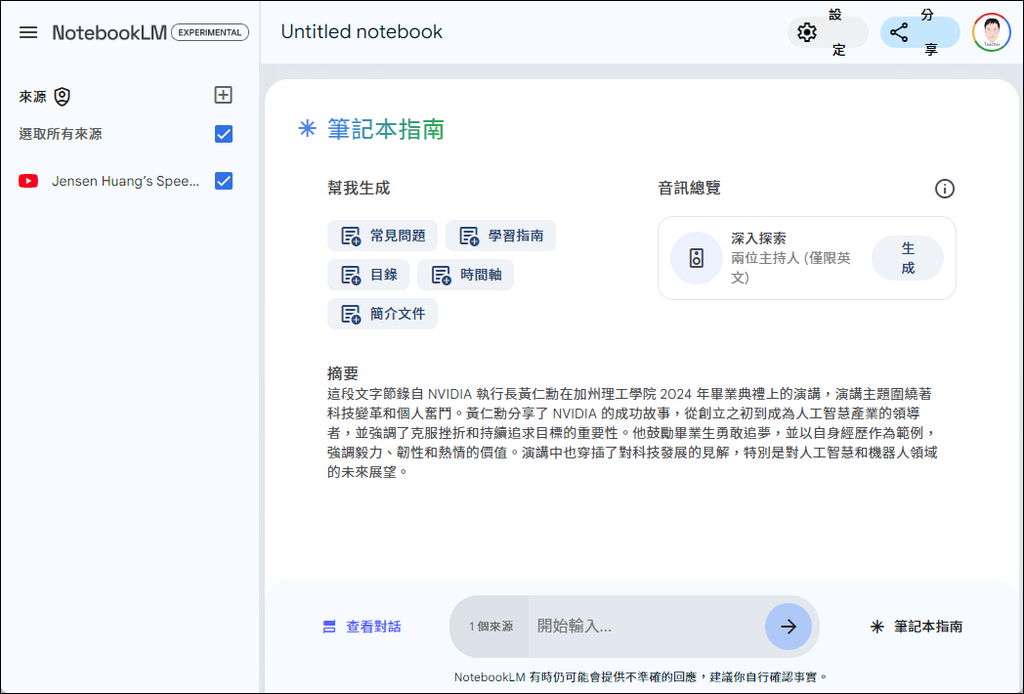Click the NotebookLM logo text
1024x694 pixels.
pyautogui.click(x=109, y=32)
